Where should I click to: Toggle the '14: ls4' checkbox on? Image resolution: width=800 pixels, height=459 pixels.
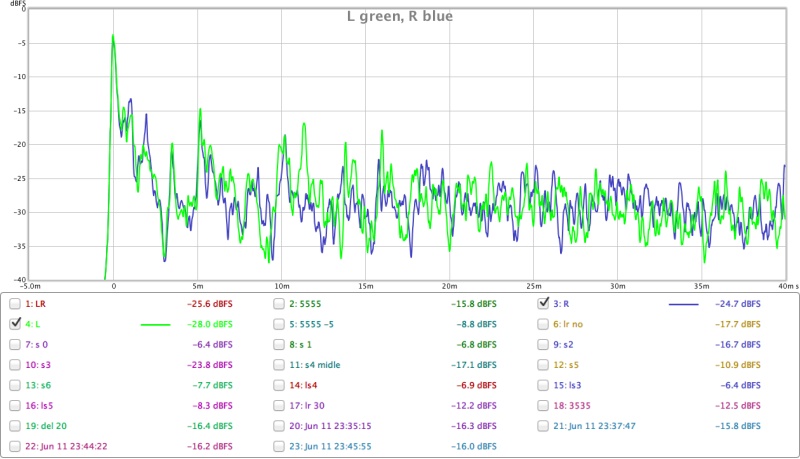[x=279, y=385]
